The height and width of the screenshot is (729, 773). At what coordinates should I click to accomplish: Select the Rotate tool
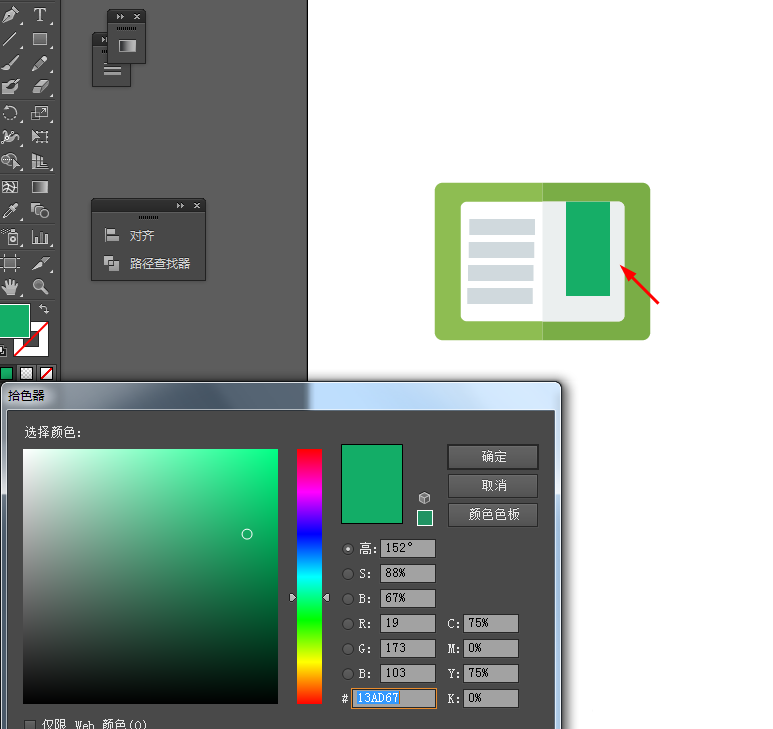pos(11,113)
